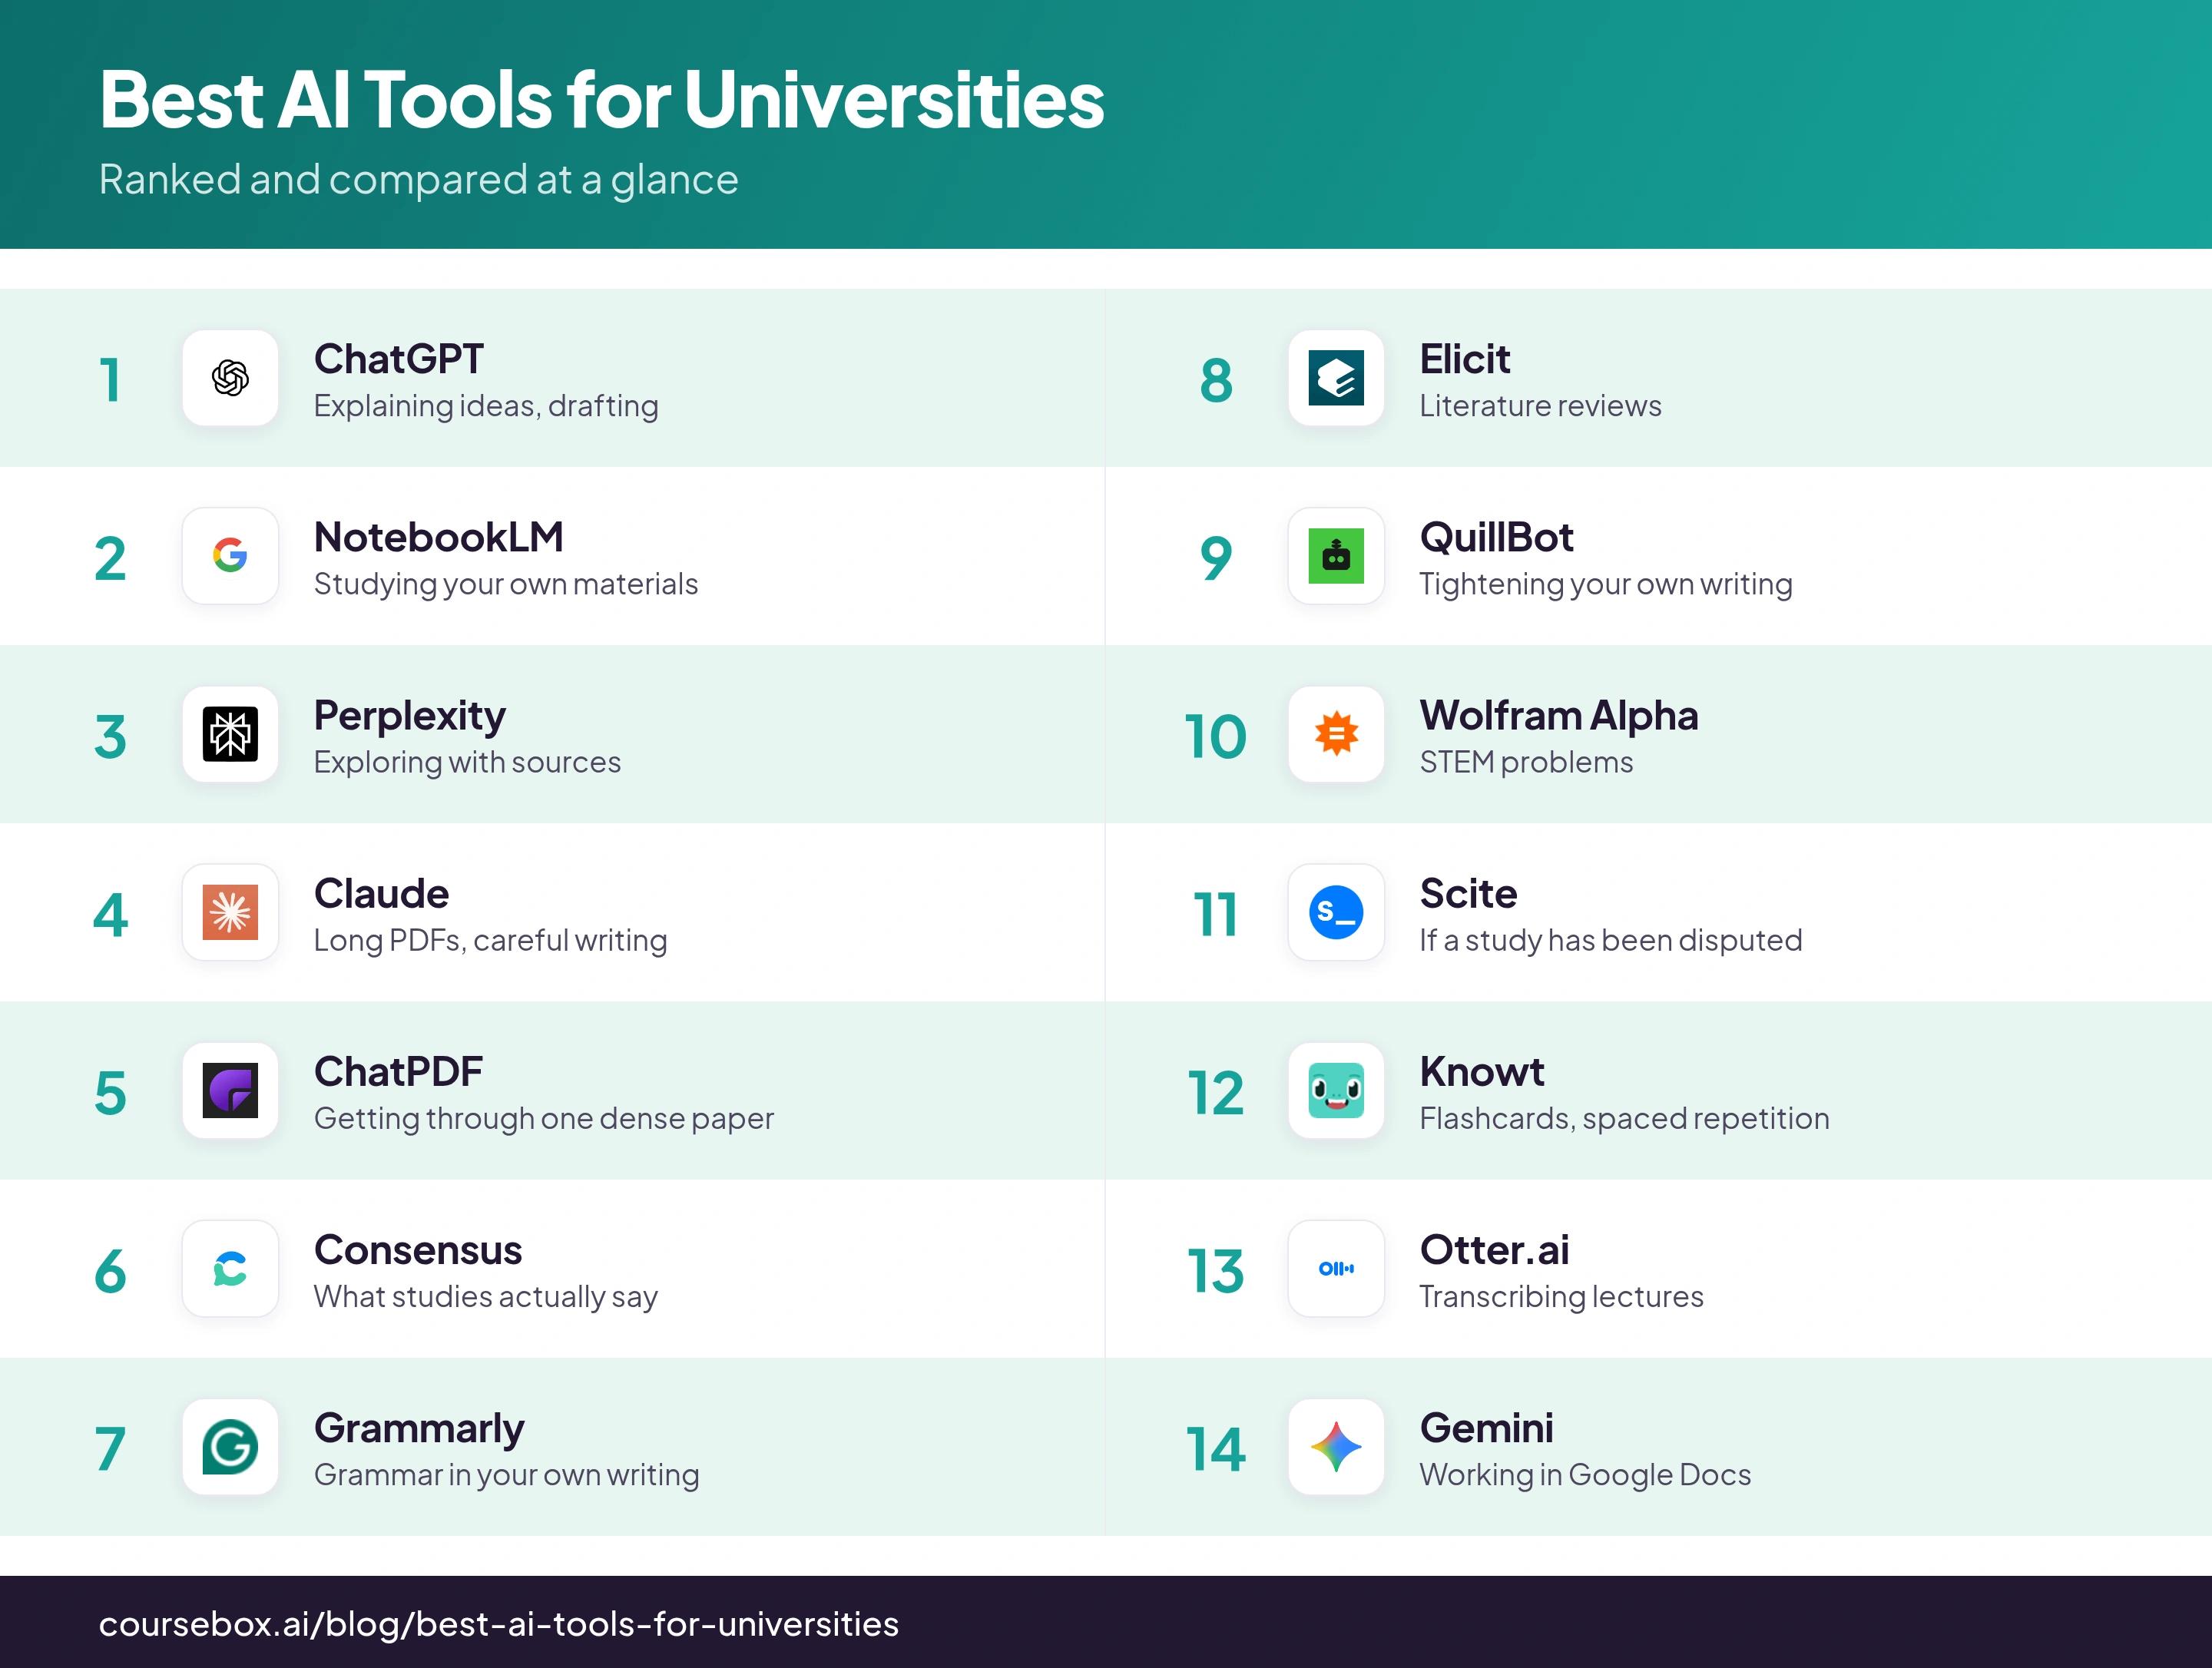Open the coursebox.ai blog URL in footer

(499, 1624)
